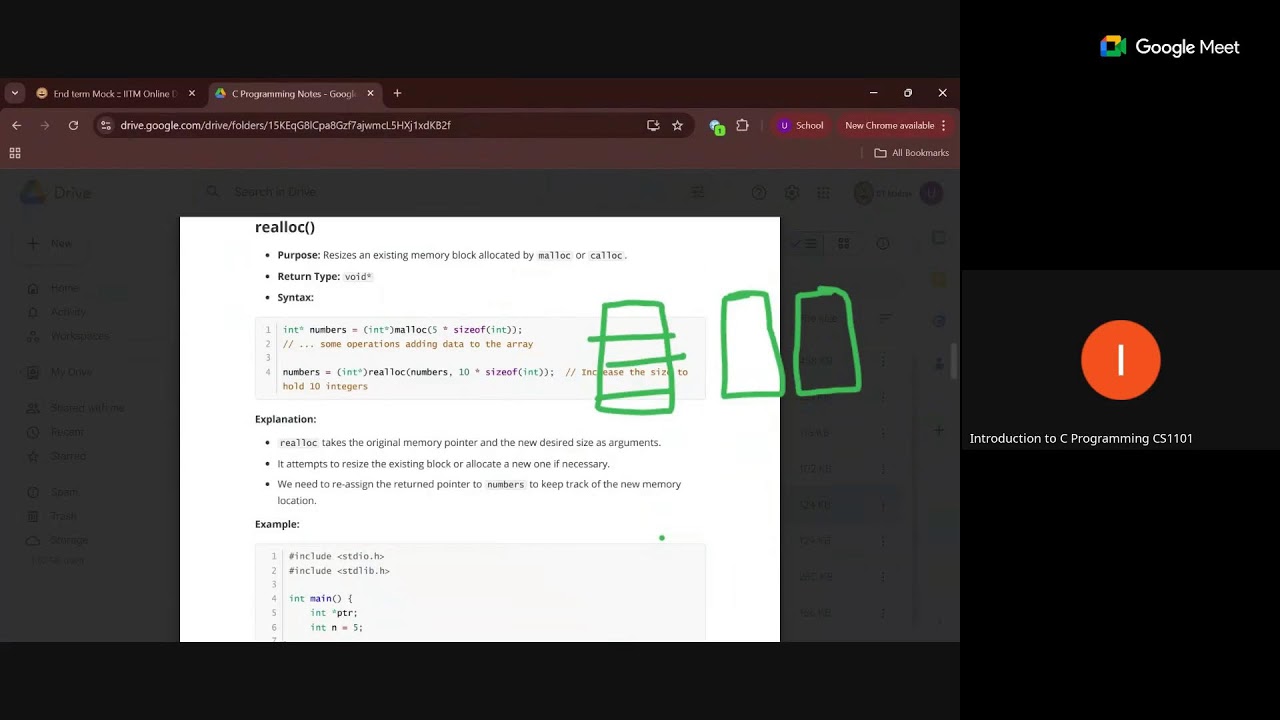Viewport: 1280px width, 720px height.
Task: Open the Extensions puzzle menu
Action: pyautogui.click(x=742, y=125)
